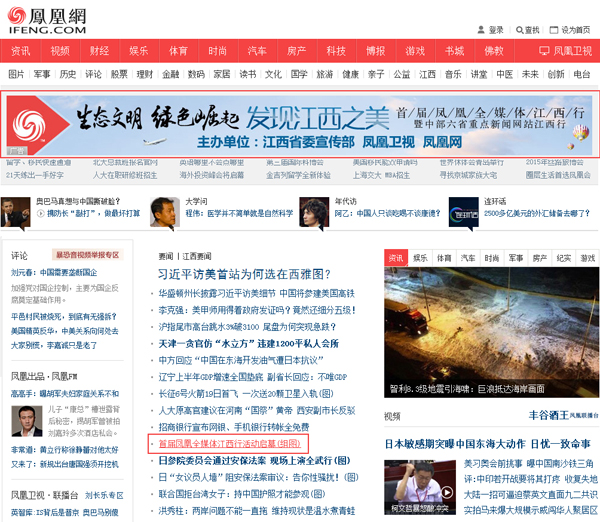Open 洪秀柱 两岸问题 news link
The image size is (600, 522).
coord(257,511)
